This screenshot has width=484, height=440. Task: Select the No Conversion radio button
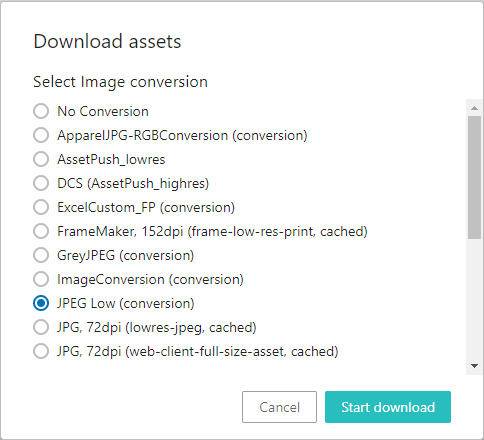click(41, 111)
